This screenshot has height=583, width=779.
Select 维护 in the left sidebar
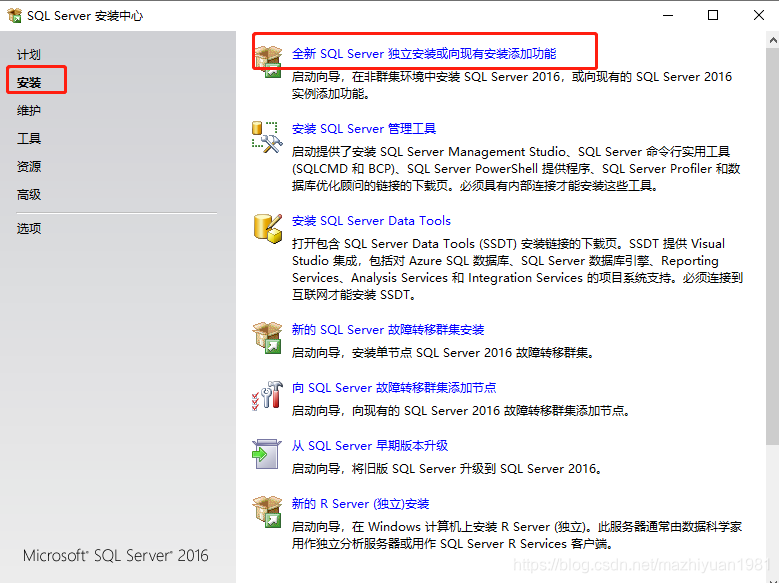(x=29, y=110)
